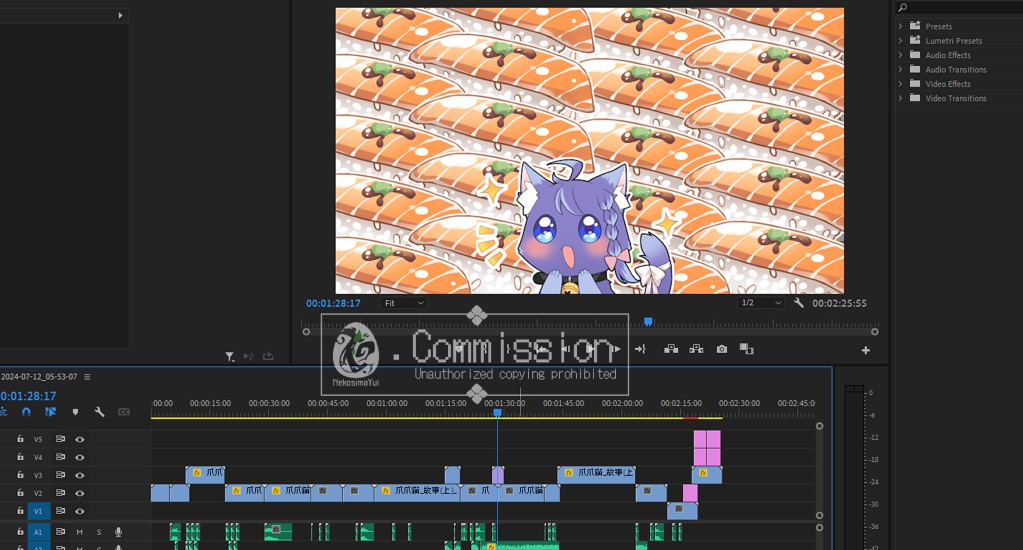Expand the Video Transitions chevron
Screen dimensions: 1023x550
900,98
